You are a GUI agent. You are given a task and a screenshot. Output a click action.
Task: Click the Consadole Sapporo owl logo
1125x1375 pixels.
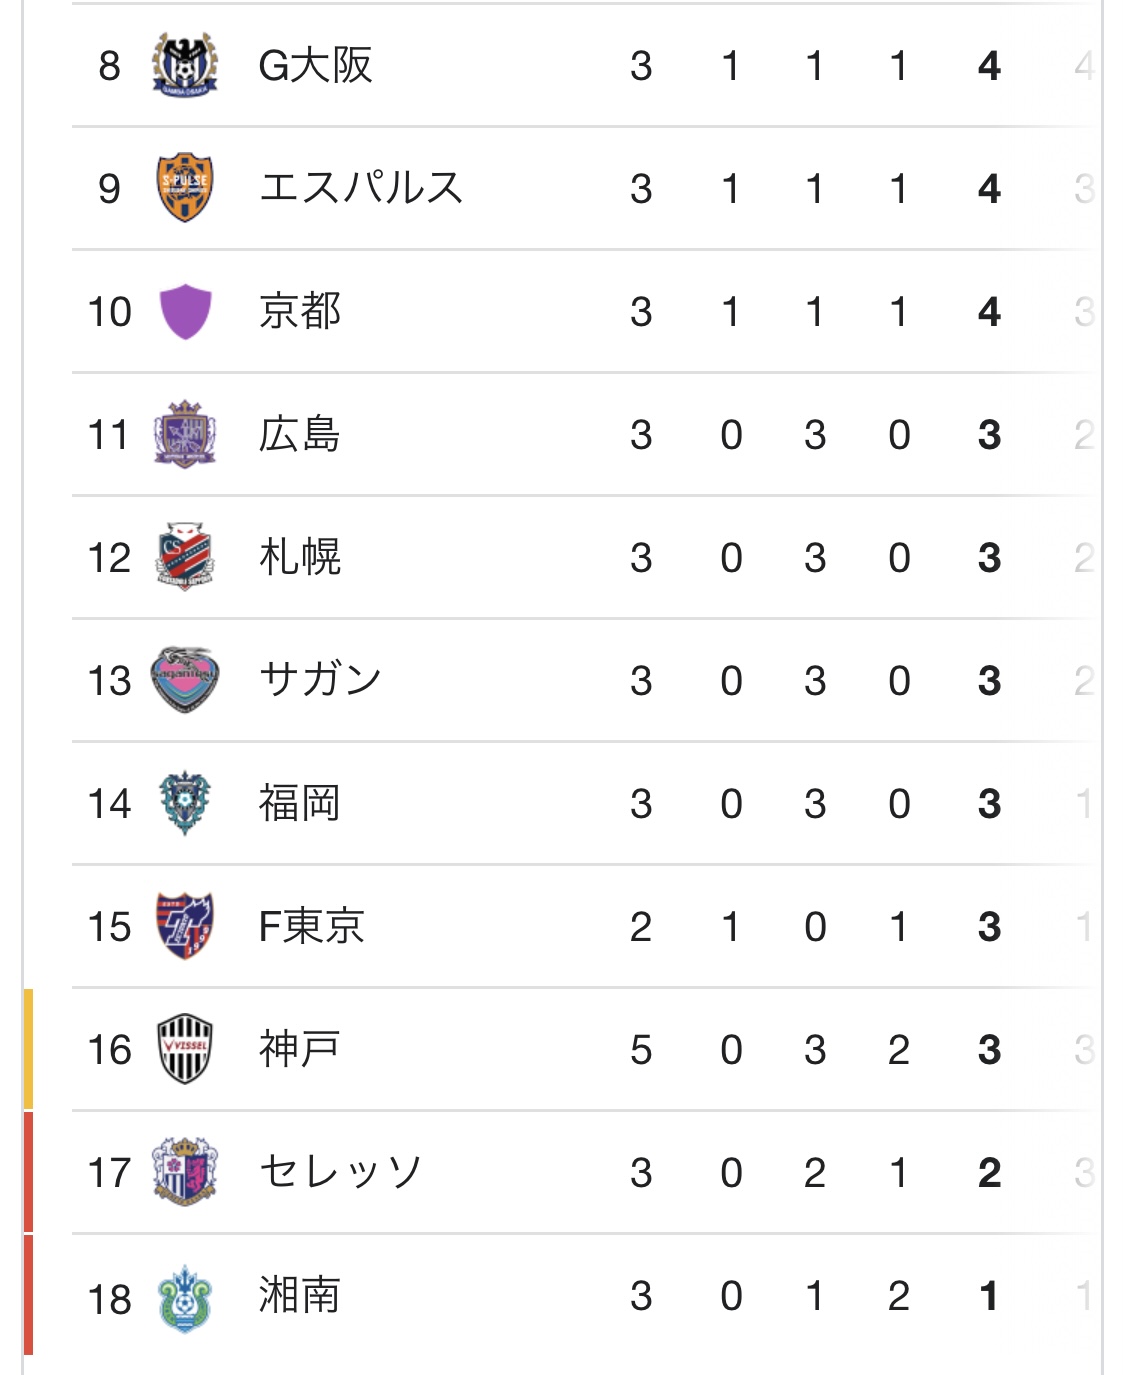(185, 557)
